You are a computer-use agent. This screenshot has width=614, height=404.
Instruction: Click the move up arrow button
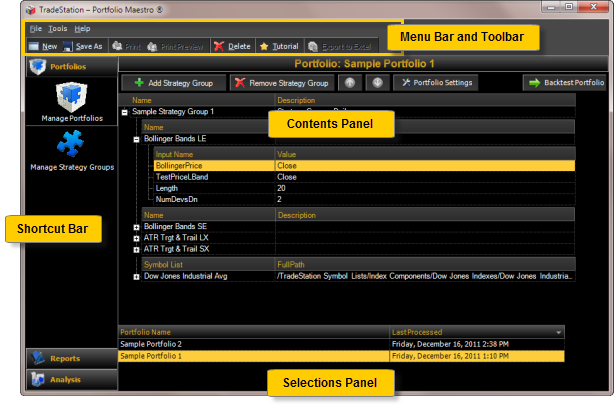[x=350, y=83]
